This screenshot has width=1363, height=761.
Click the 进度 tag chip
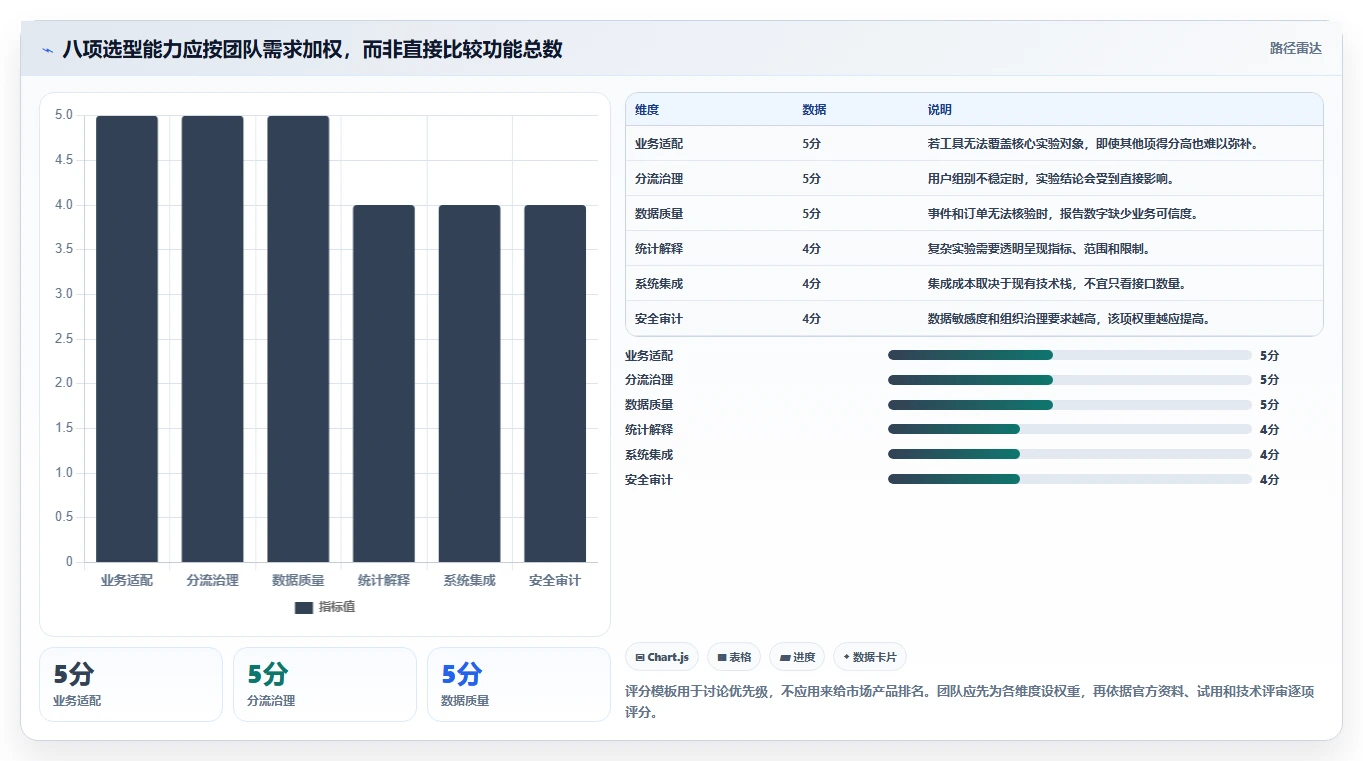pyautogui.click(x=798, y=657)
